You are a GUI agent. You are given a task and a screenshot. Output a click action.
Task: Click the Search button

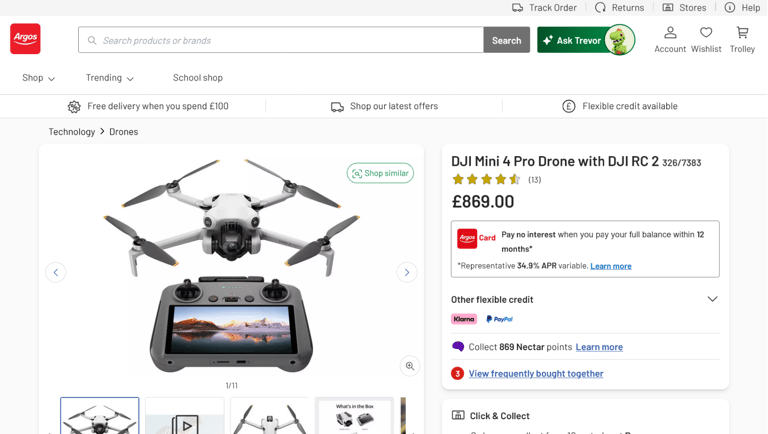[506, 40]
